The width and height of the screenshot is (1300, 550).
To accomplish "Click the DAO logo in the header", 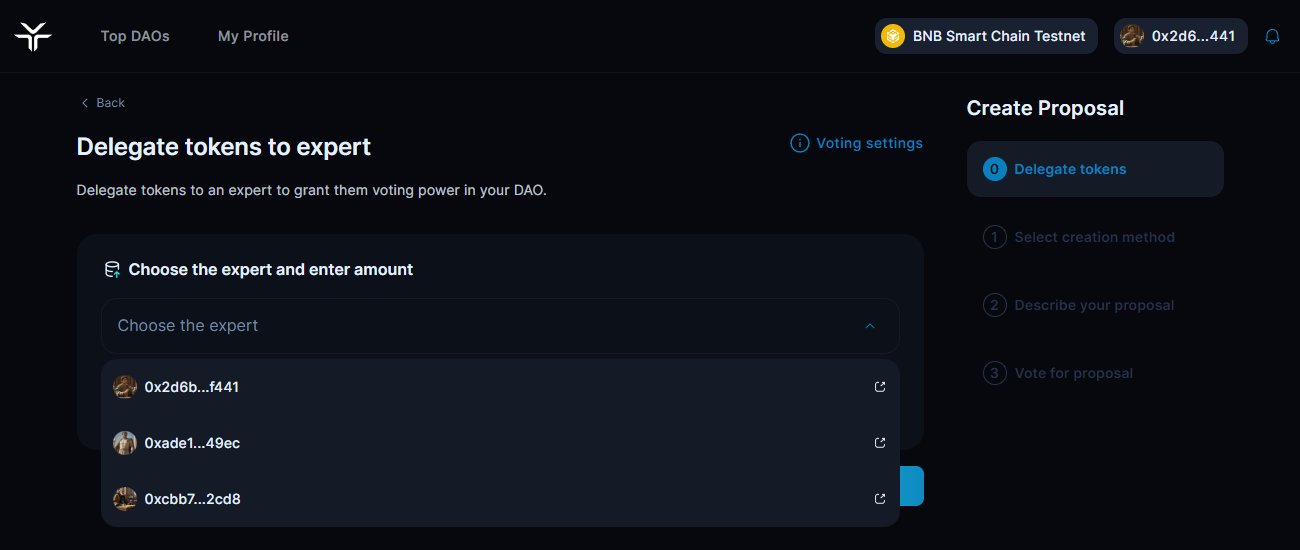I will tap(33, 36).
